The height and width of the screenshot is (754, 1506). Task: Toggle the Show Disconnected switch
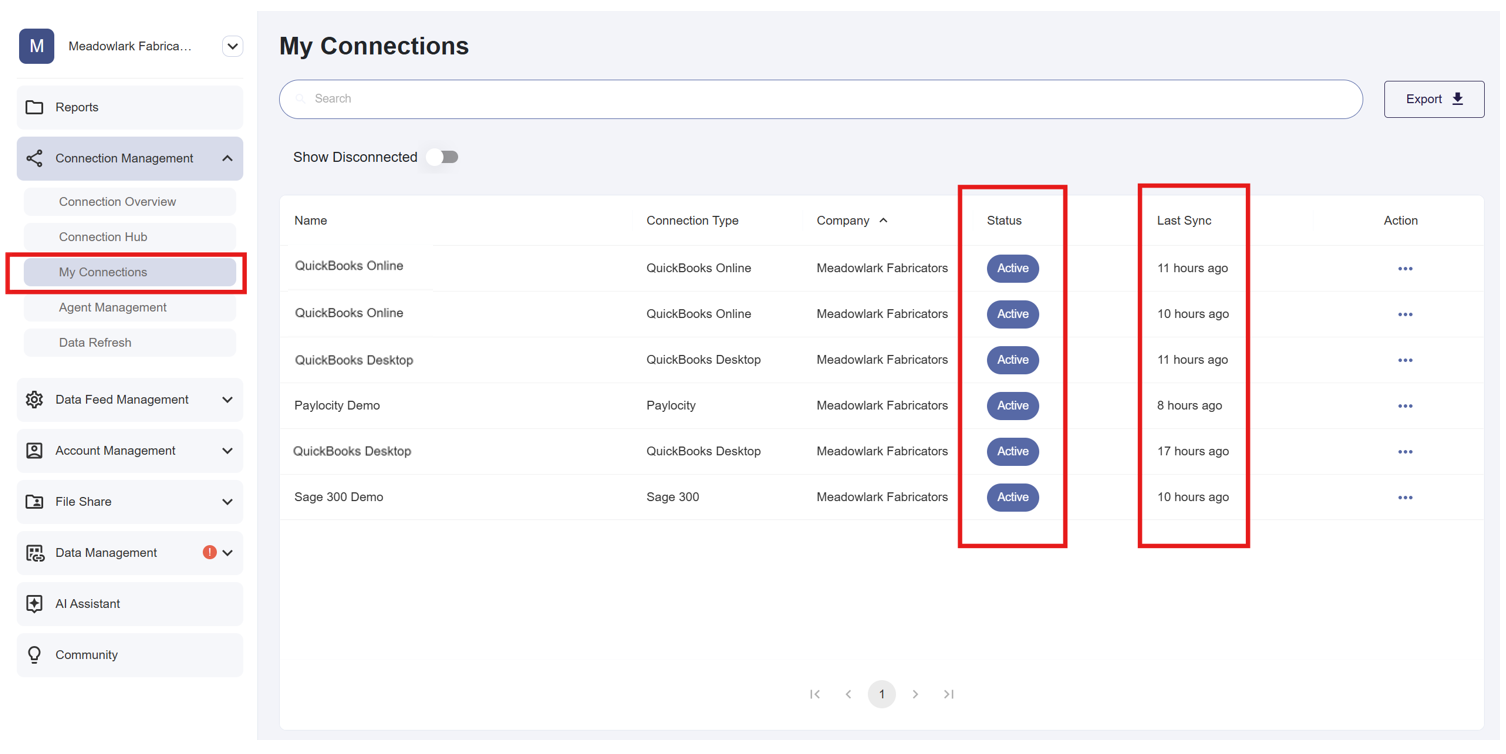click(442, 157)
